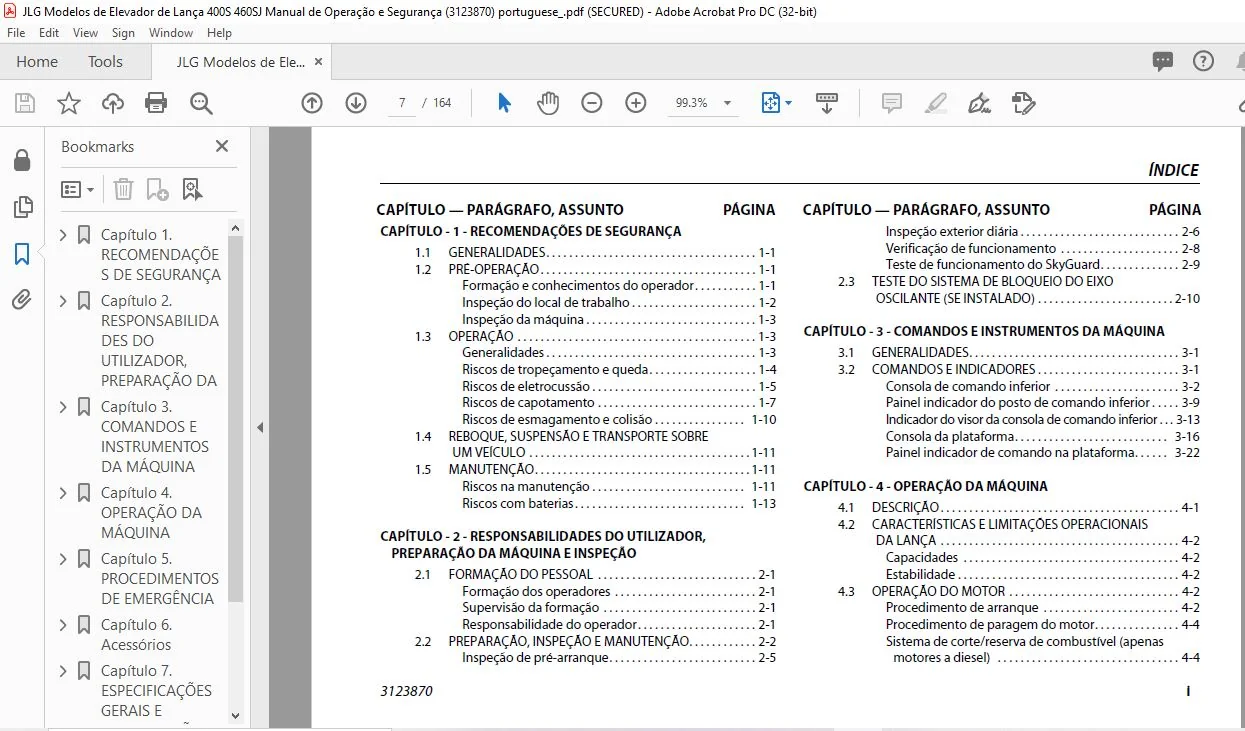This screenshot has width=1245, height=731.
Task: Select the JLG Modelos document tab
Action: [x=241, y=61]
